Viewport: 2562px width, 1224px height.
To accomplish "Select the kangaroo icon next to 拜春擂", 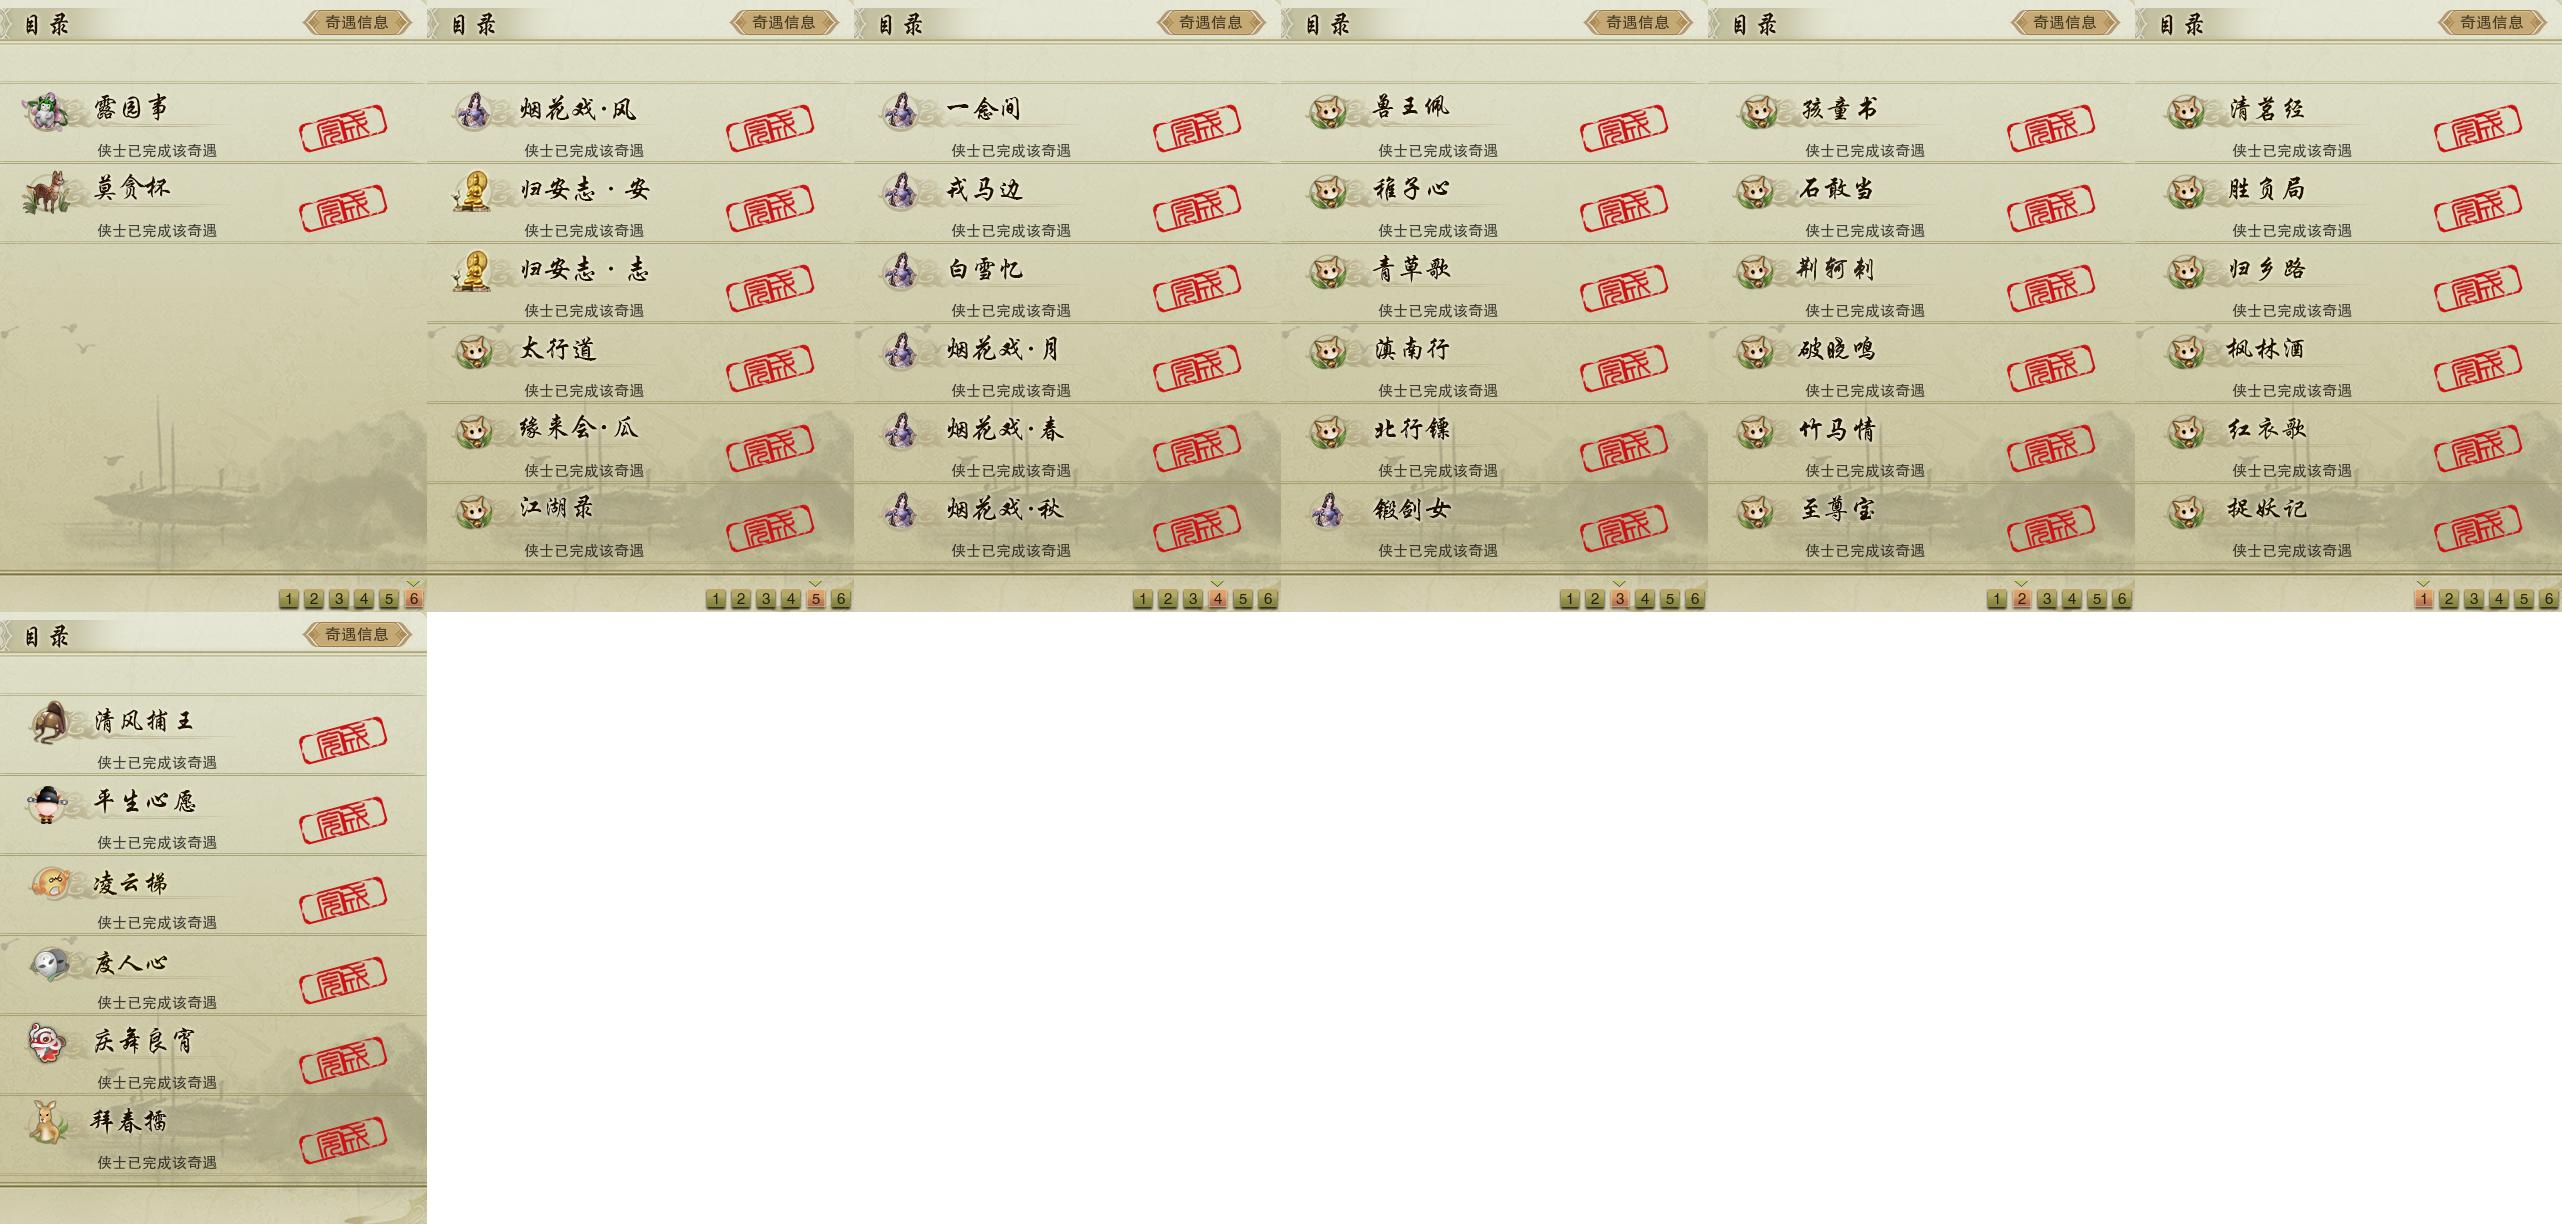I will 46,1122.
